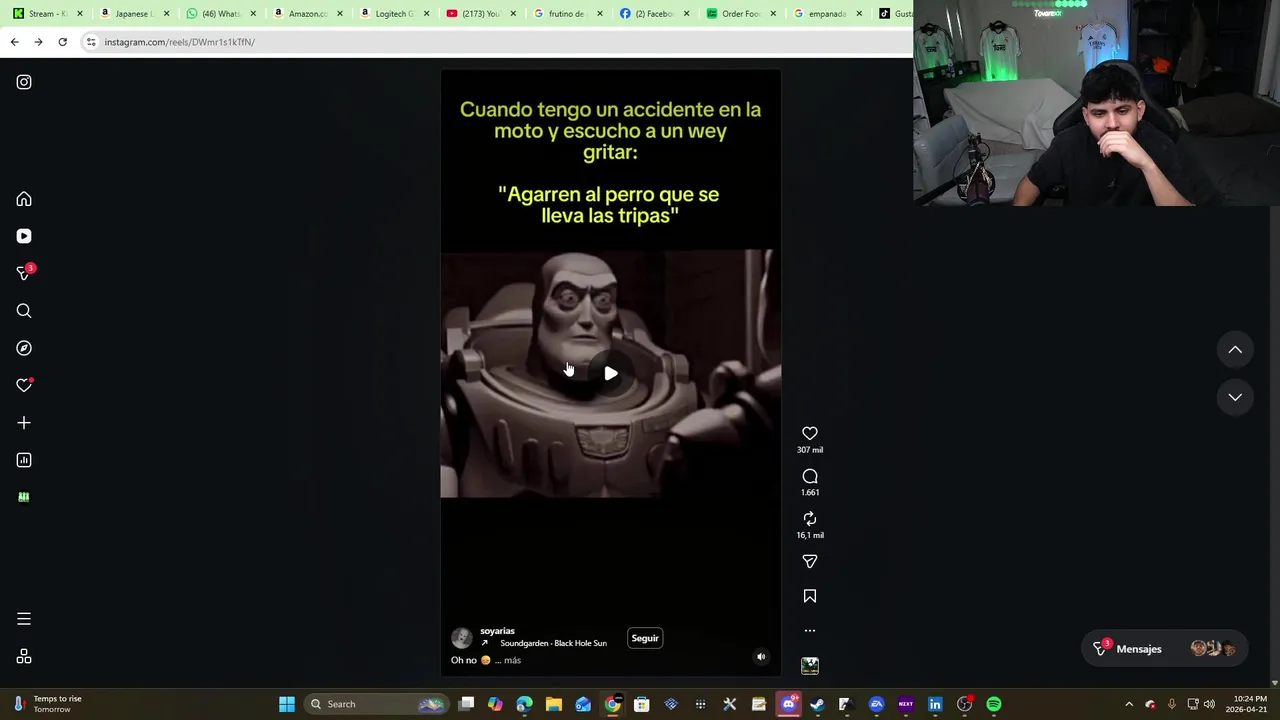
Task: Open the Explore compass icon
Action: point(24,348)
